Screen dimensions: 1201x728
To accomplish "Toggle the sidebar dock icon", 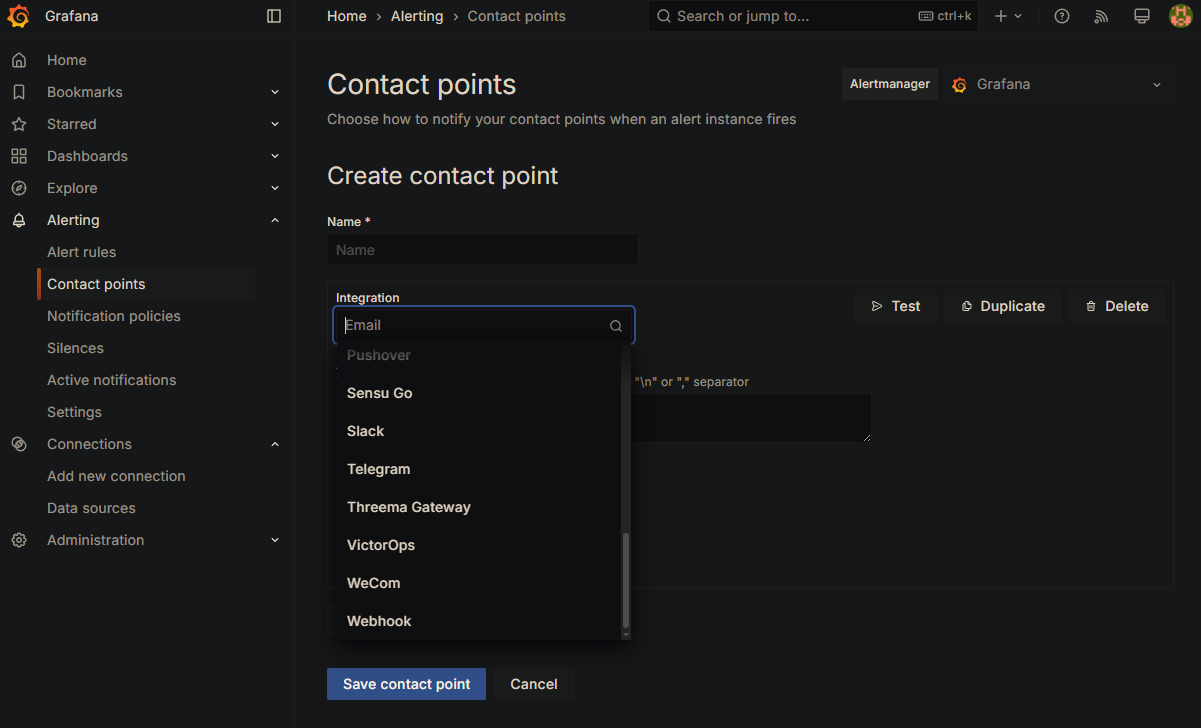I will (x=274, y=16).
